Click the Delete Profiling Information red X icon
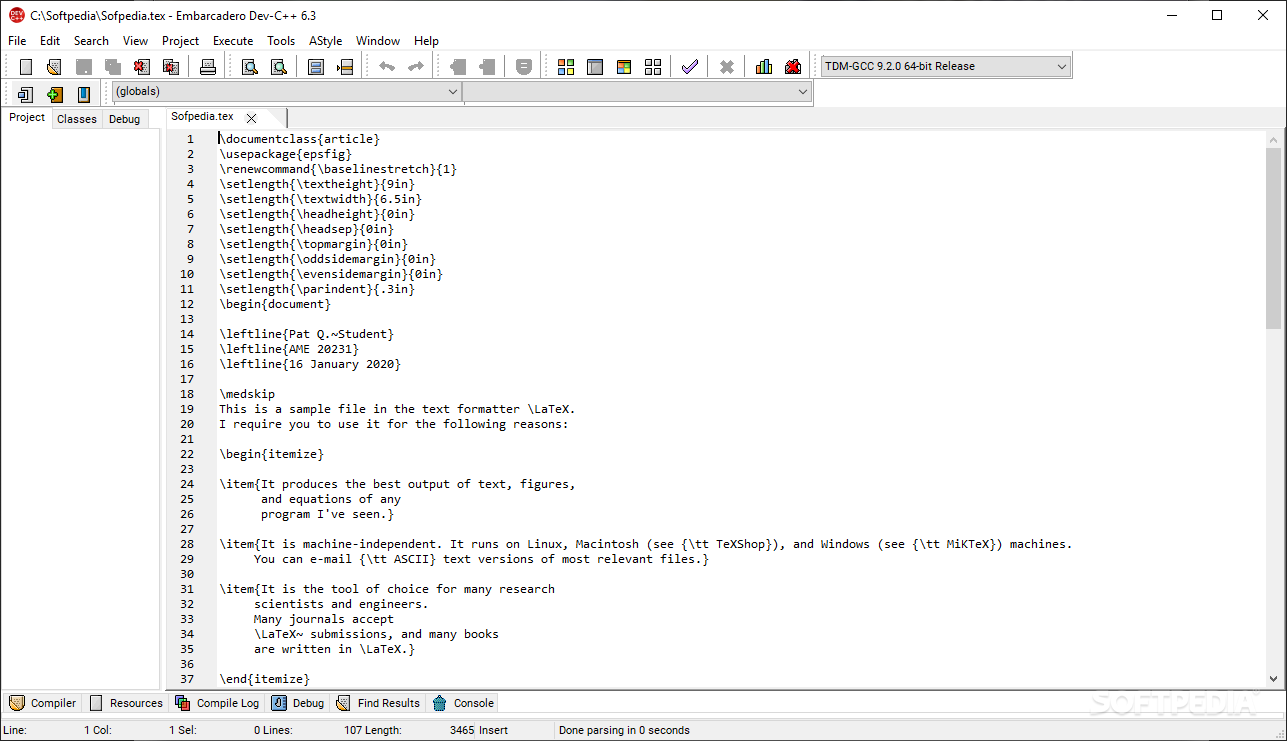Screen dimensions: 1287x741 (793, 67)
